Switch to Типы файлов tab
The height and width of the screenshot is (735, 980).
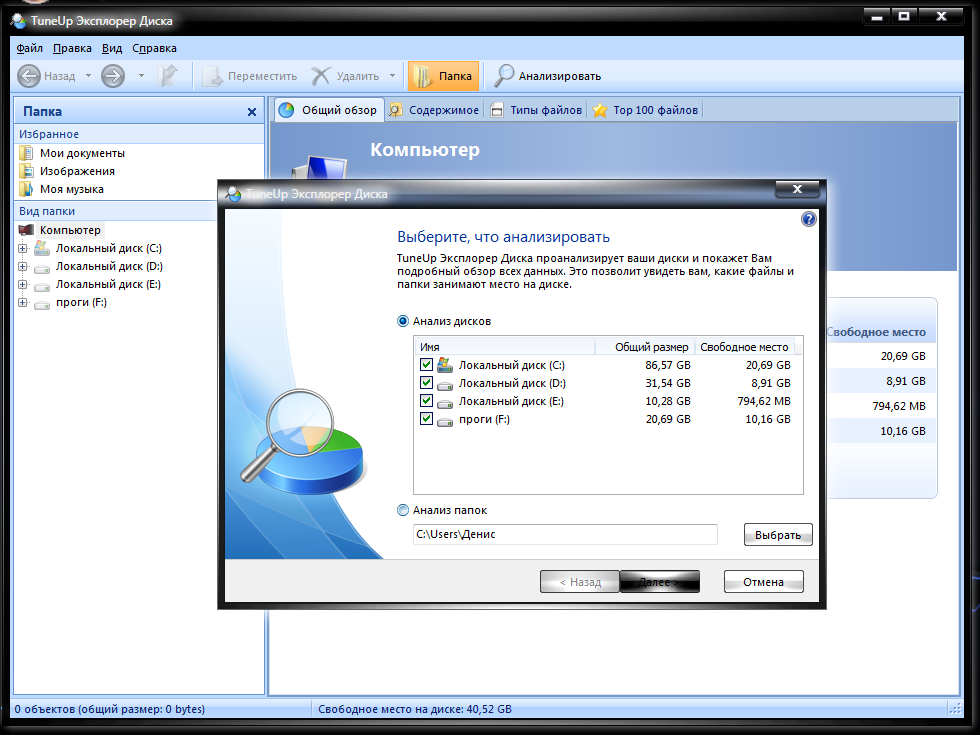pos(537,110)
